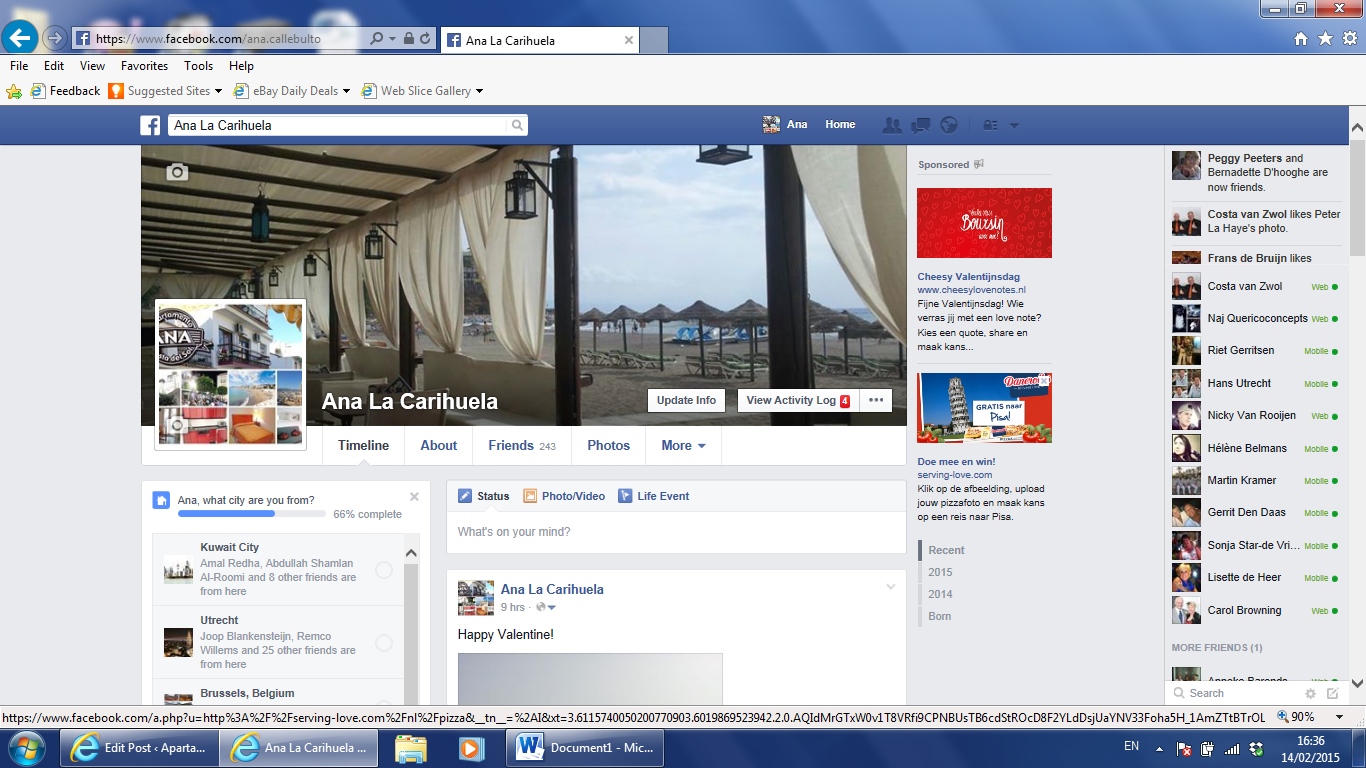Open the Favorites menu

coord(144,66)
